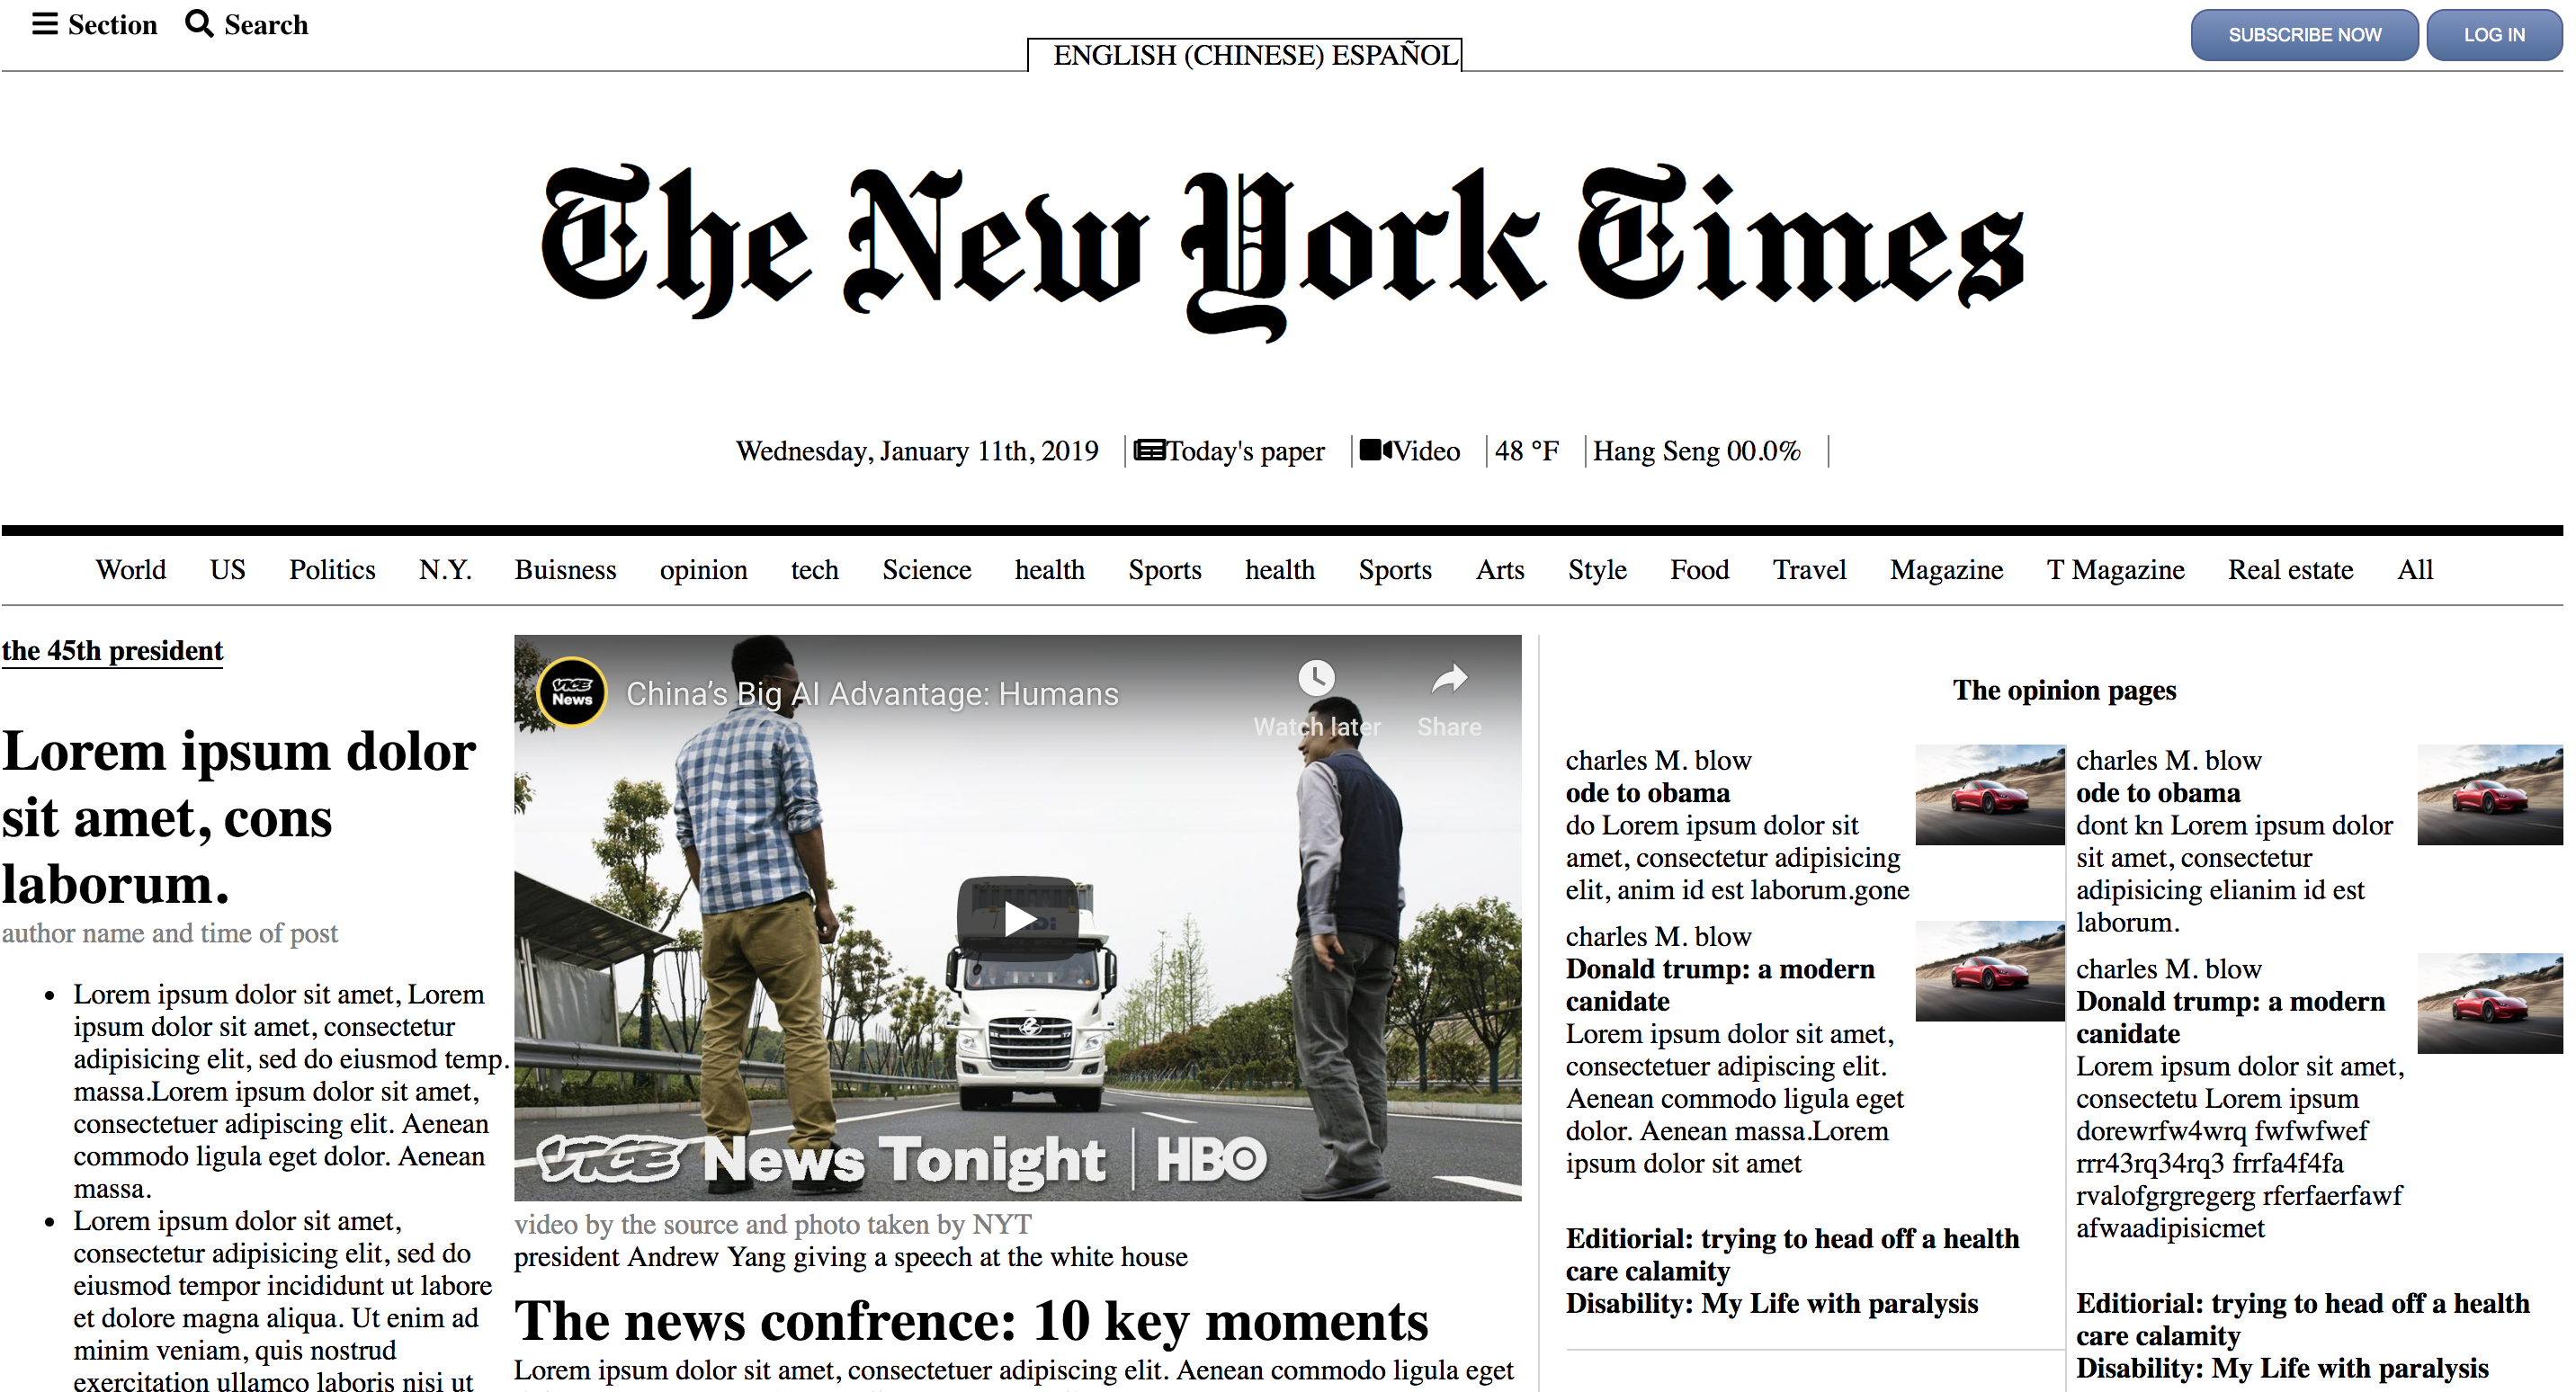
Task: Click the News Tonight HBO video banner
Action: pyautogui.click(x=903, y=1159)
